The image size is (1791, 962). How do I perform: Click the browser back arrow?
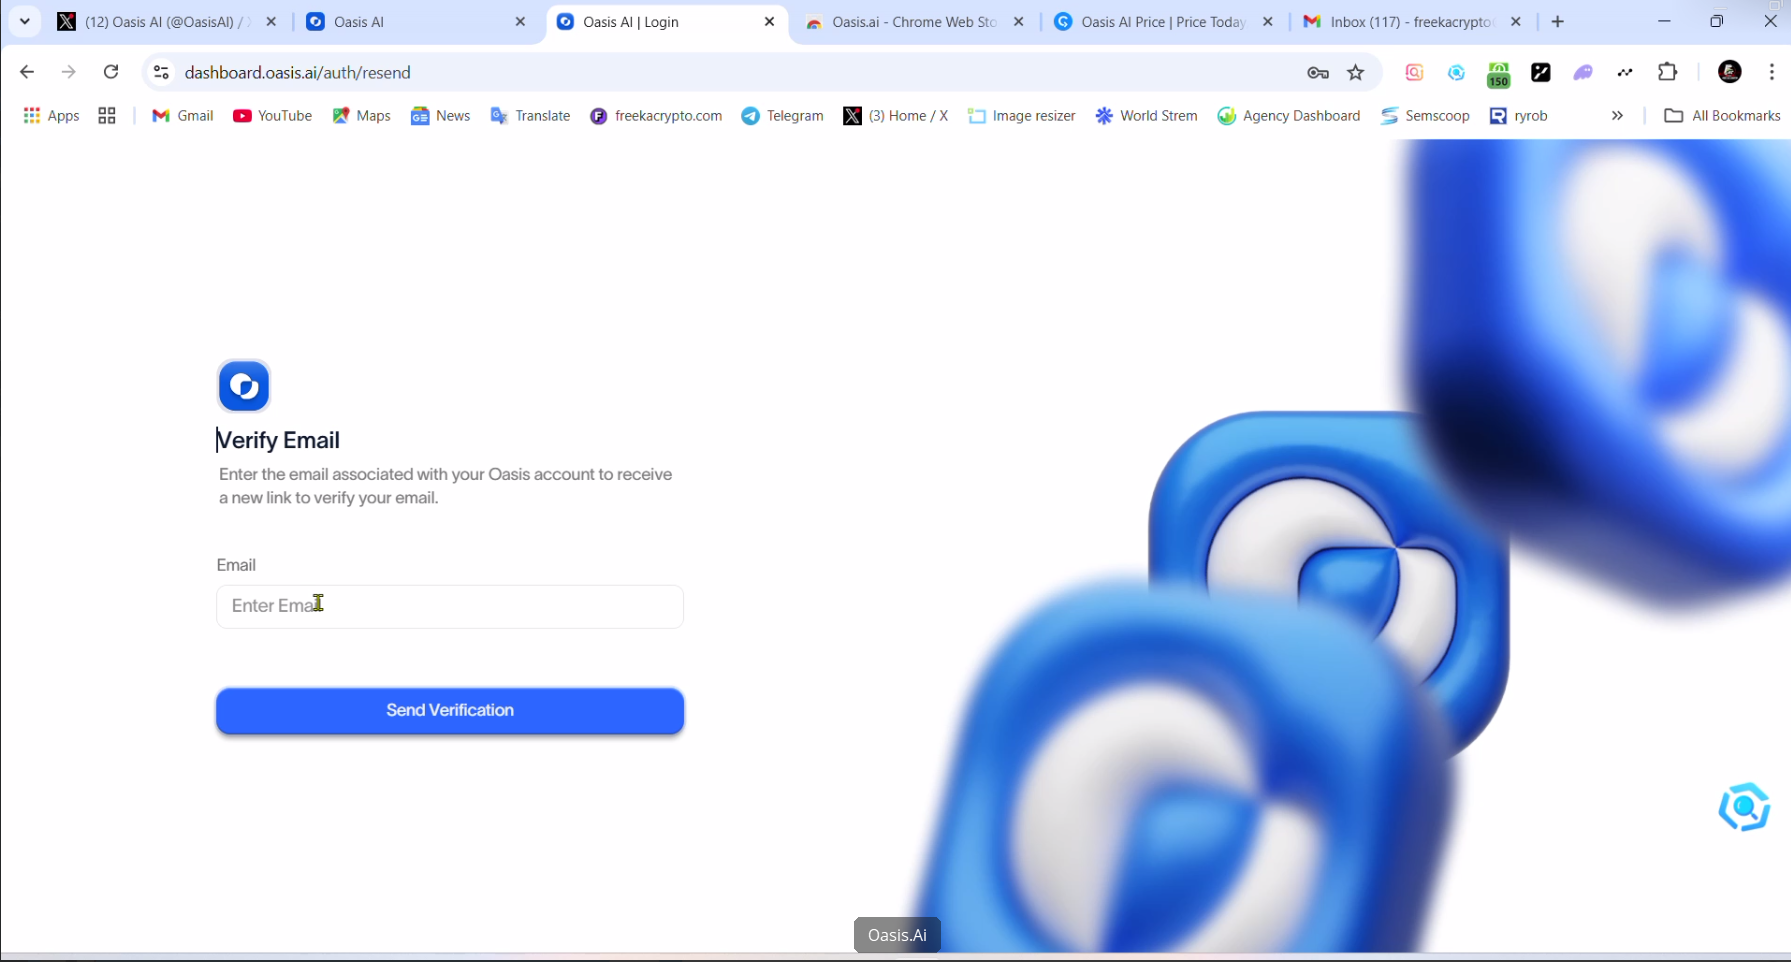[27, 72]
